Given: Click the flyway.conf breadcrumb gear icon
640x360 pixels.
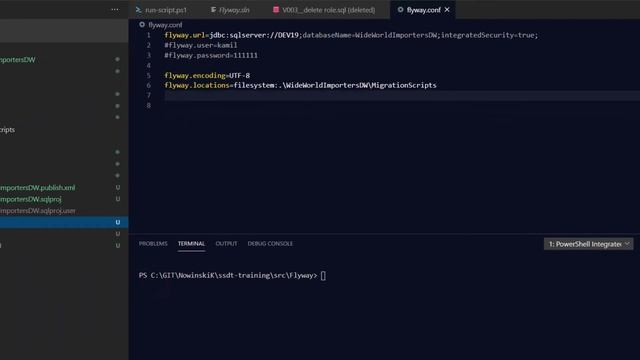Looking at the screenshot, I should tap(142, 25).
